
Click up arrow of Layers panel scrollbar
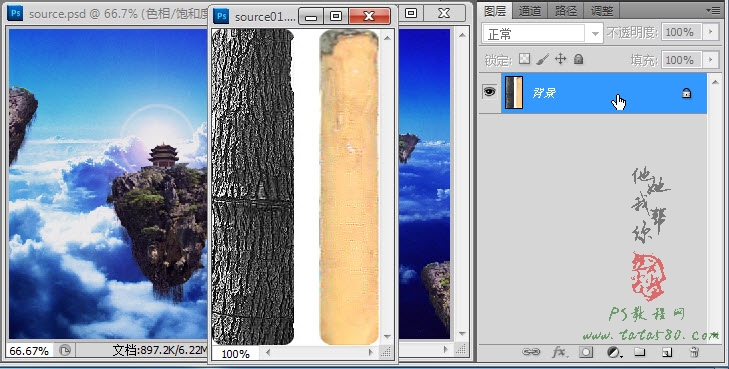point(715,82)
